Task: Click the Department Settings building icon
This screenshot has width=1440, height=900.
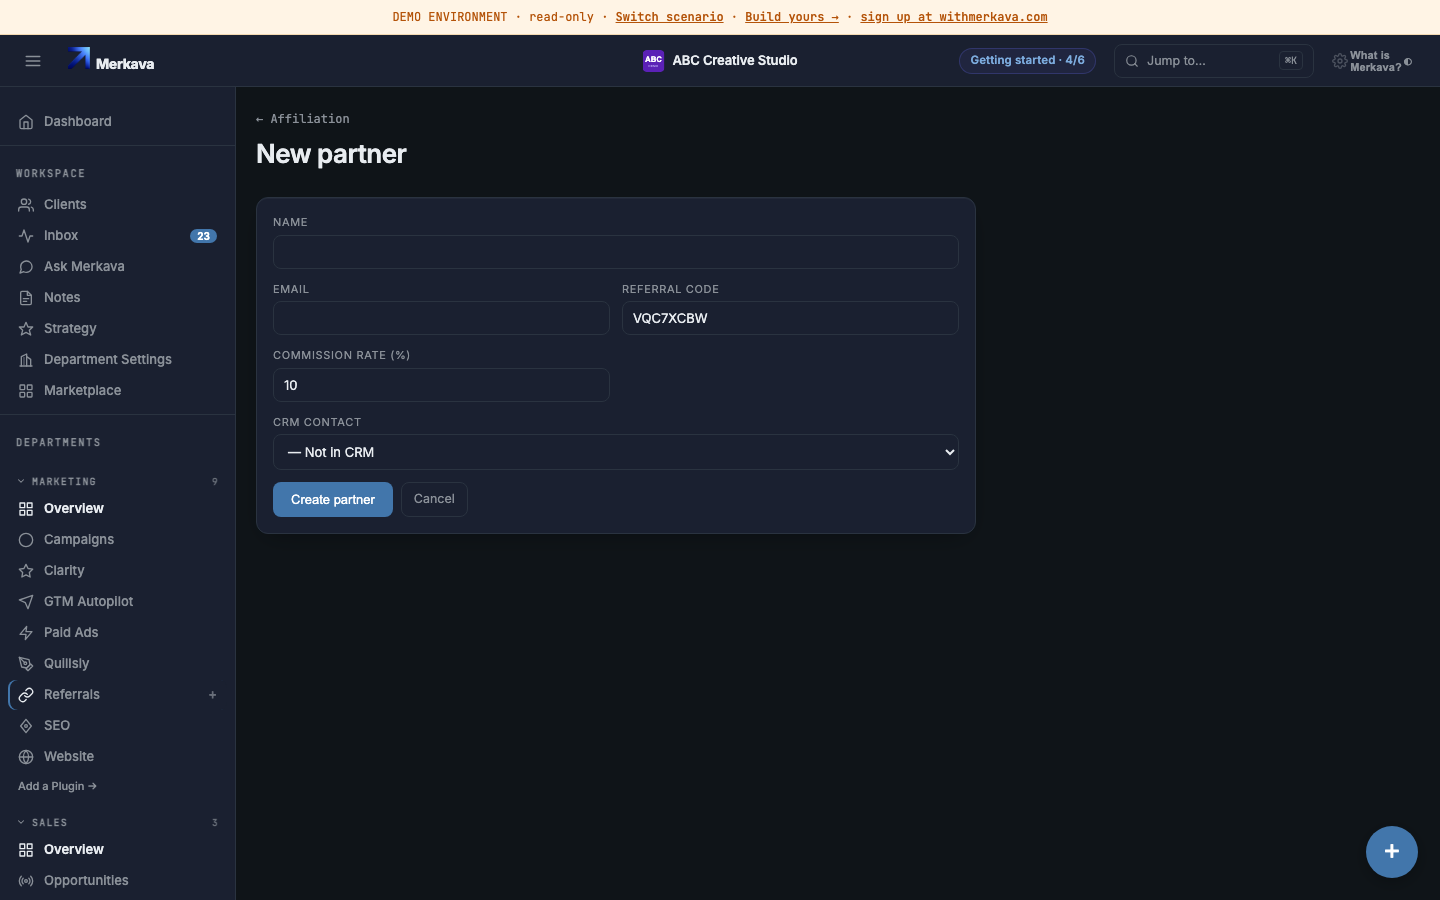Action: 26,360
